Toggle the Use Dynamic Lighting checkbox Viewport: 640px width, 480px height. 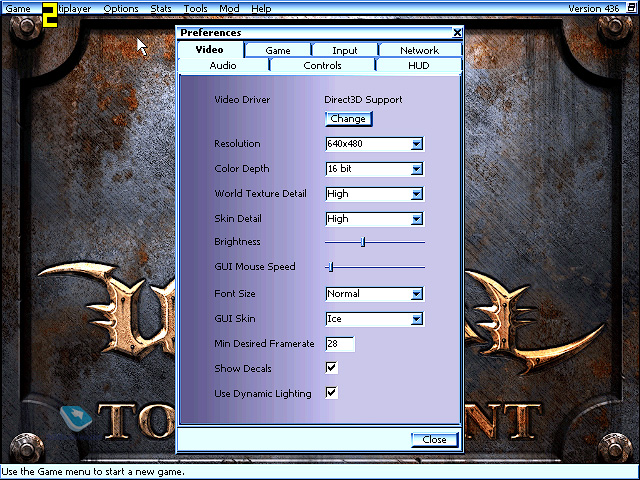pyautogui.click(x=331, y=393)
